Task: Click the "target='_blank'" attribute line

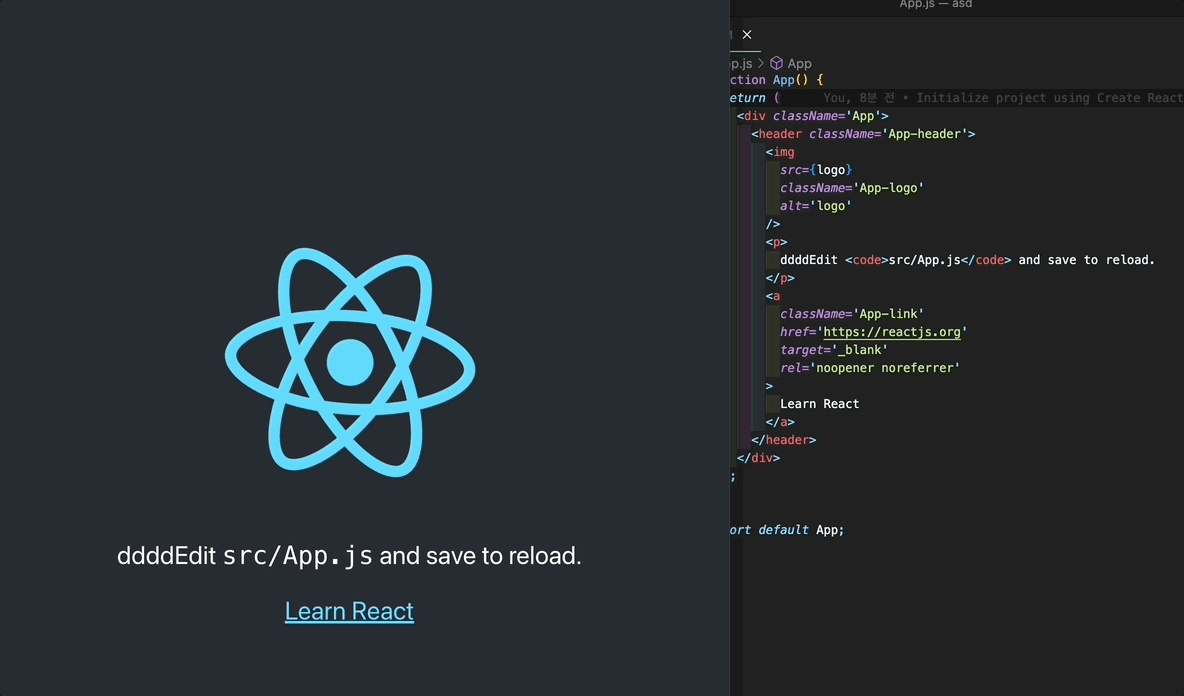Action: click(834, 350)
